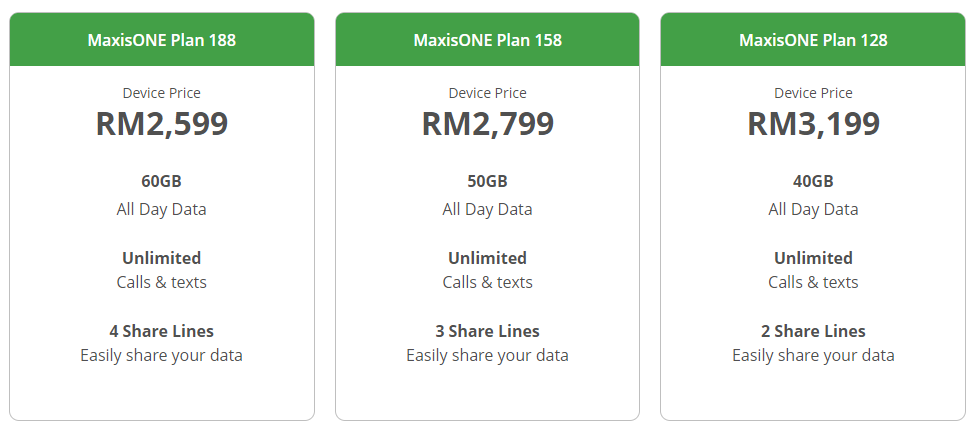This screenshot has width=974, height=432.
Task: Click Device Price label in Plan 188 card
Action: (162, 93)
